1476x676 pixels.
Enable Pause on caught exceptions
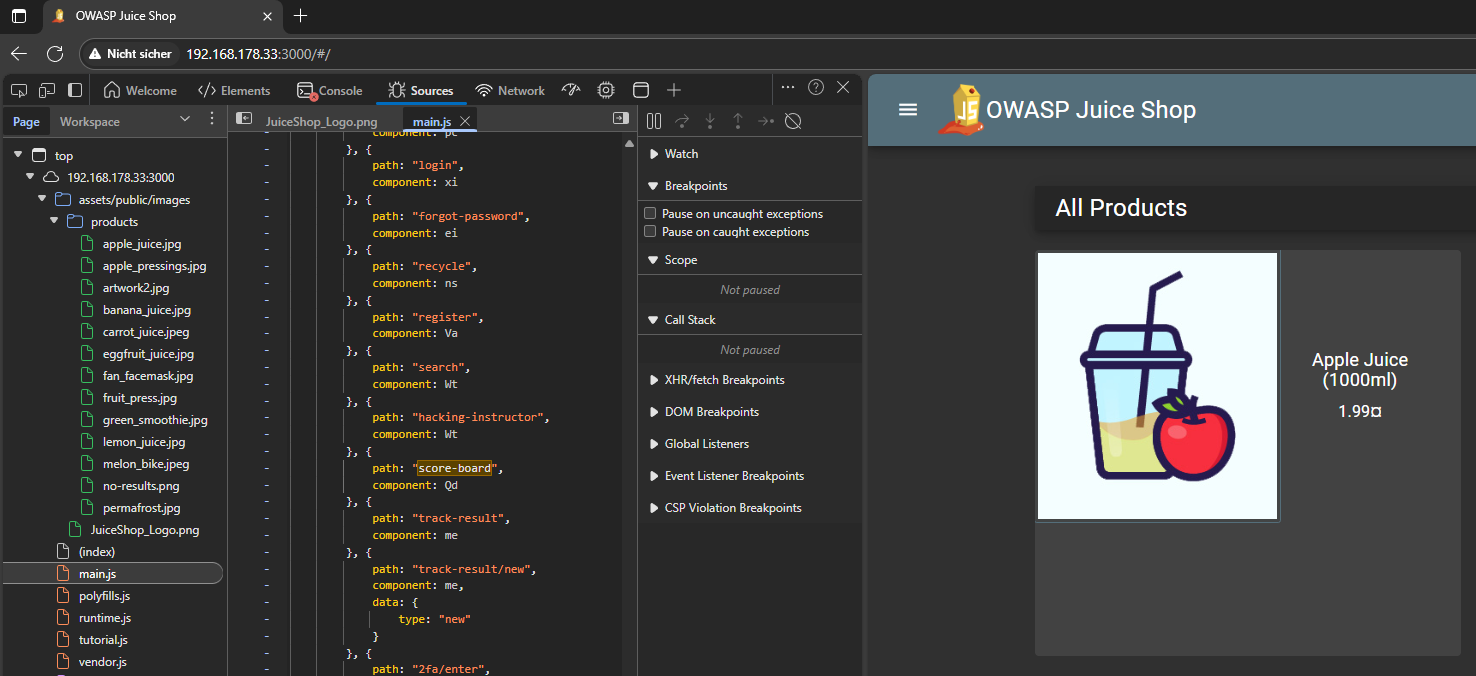(x=650, y=232)
